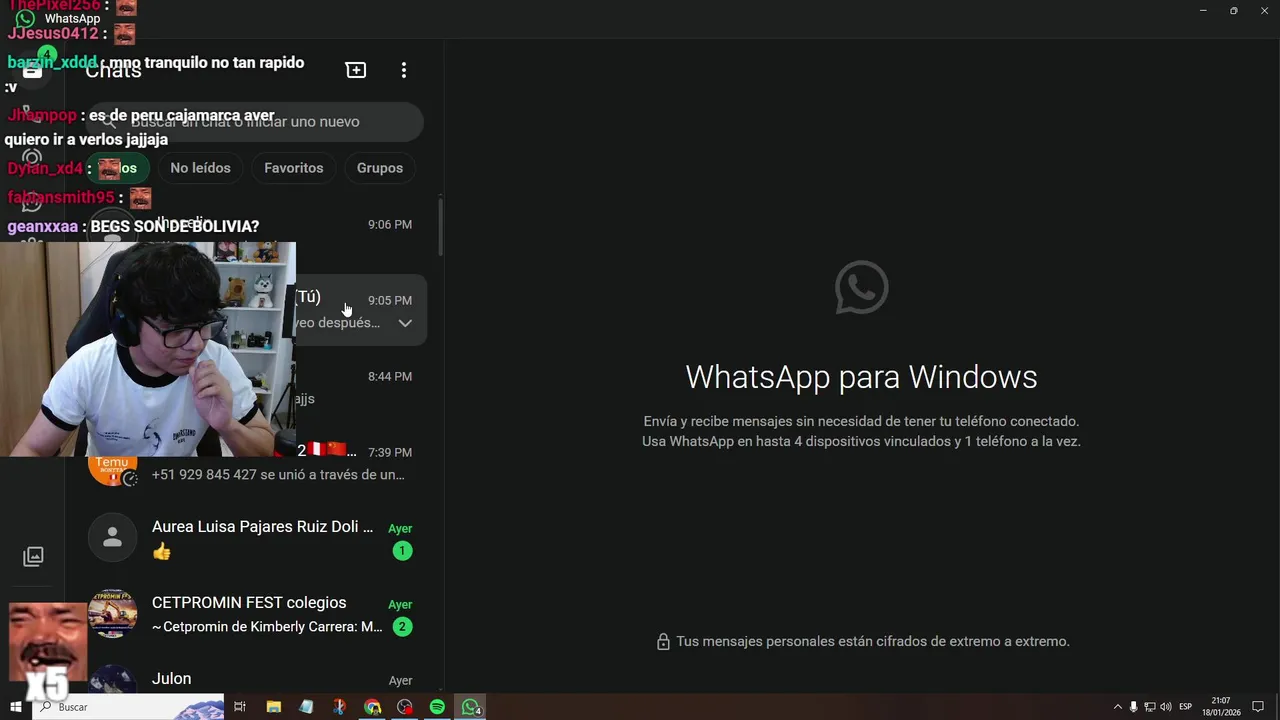Image resolution: width=1280 pixels, height=720 pixels.
Task: Open File Explorer from the taskbar
Action: coord(273,707)
